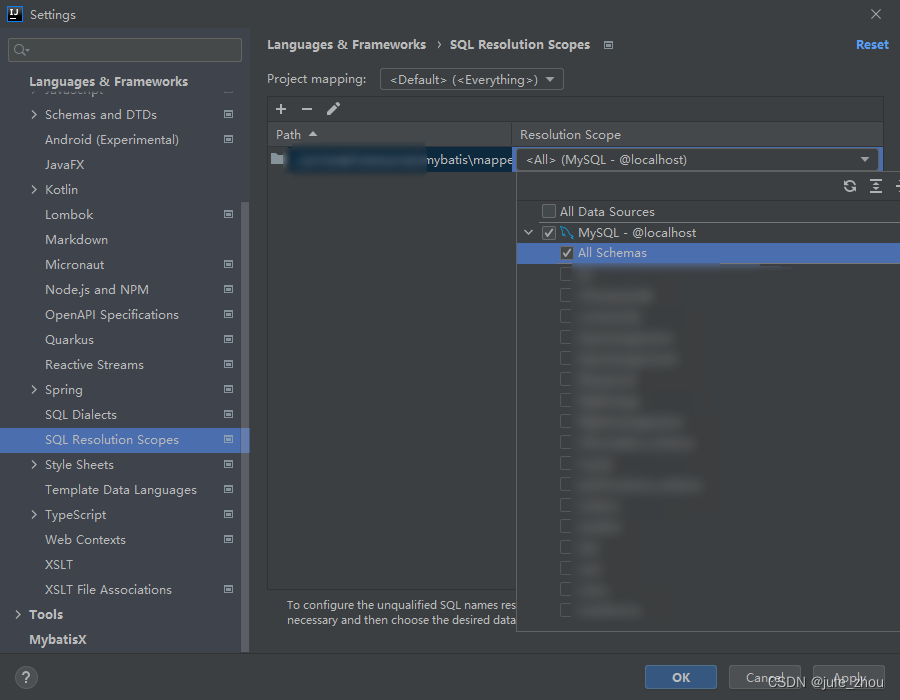Toggle the All Schemas checkbox

tap(567, 254)
